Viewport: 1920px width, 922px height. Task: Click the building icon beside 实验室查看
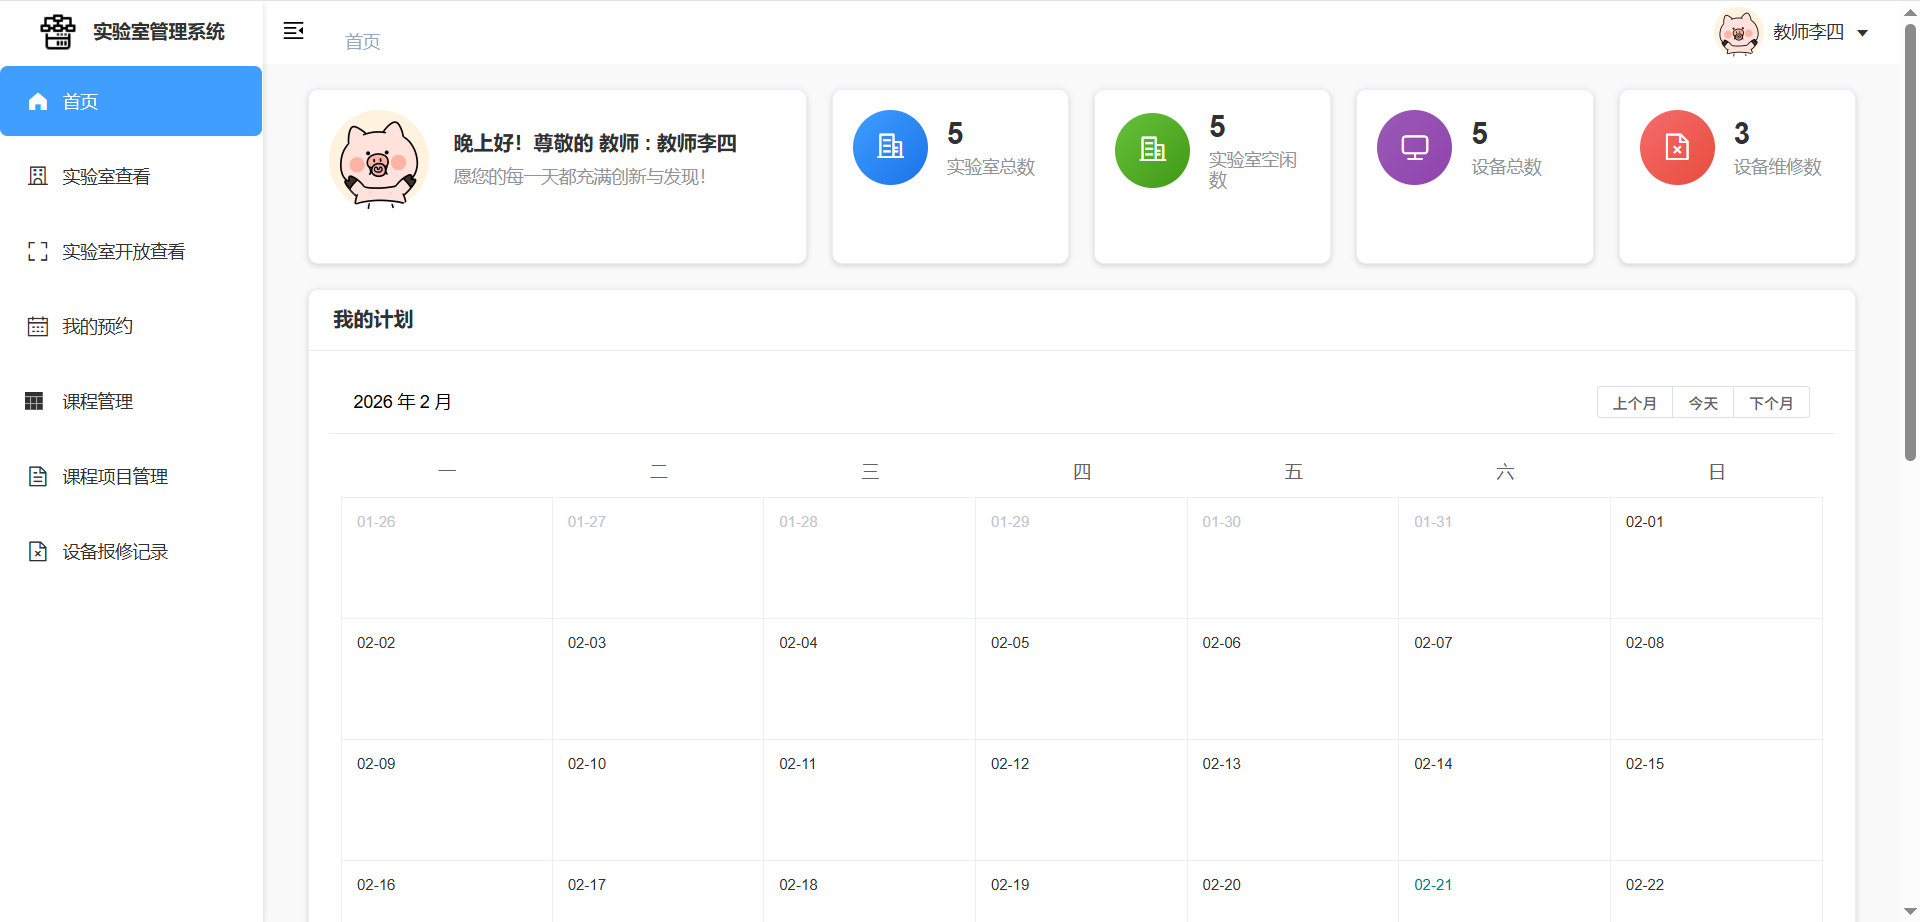[38, 176]
